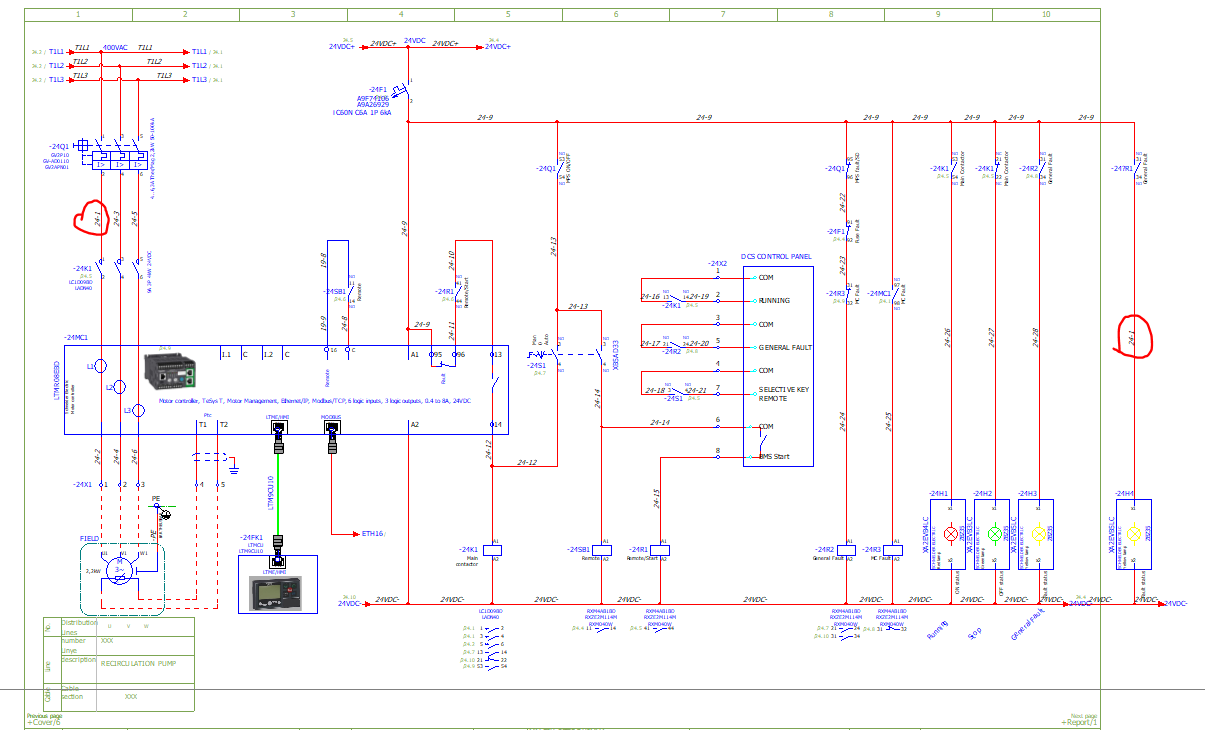Click terminal 95 on the motor controller
The image size is (1205, 730).
(436, 354)
